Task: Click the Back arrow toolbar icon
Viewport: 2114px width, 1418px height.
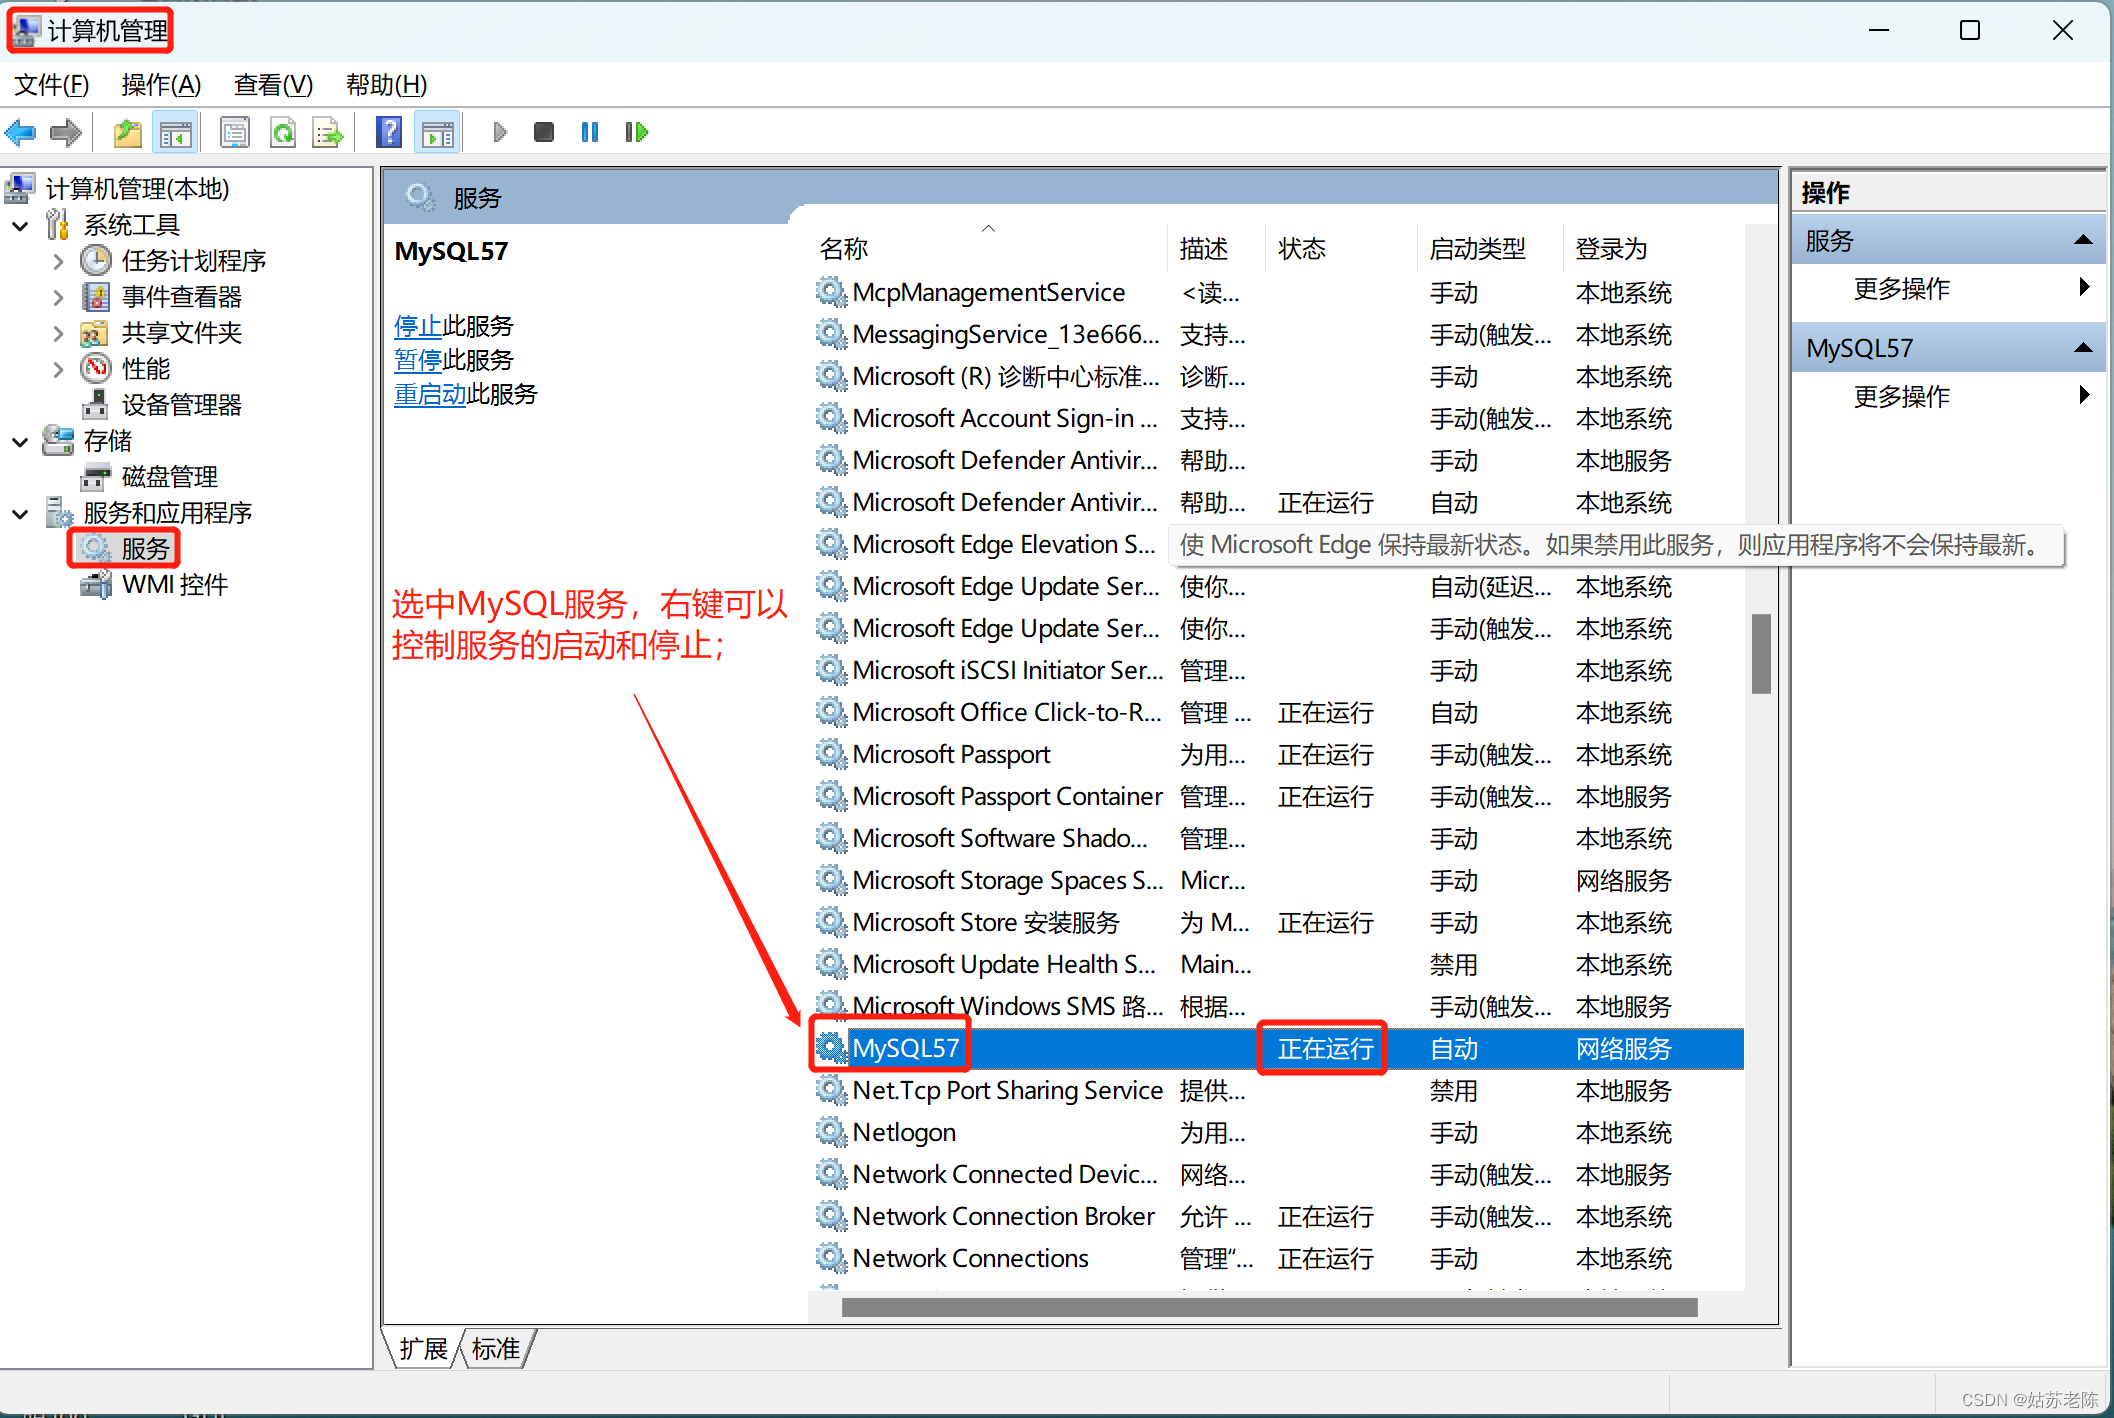Action: point(20,132)
